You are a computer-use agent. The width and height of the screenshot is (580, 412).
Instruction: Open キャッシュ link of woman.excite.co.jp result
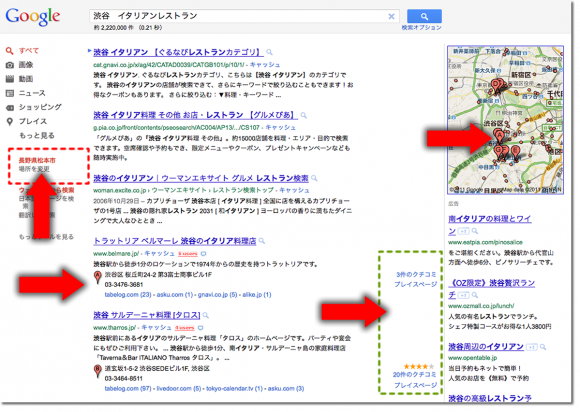294,190
